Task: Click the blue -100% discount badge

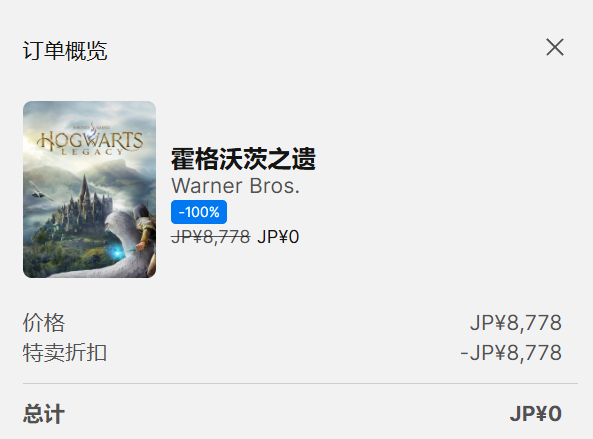Action: point(199,212)
